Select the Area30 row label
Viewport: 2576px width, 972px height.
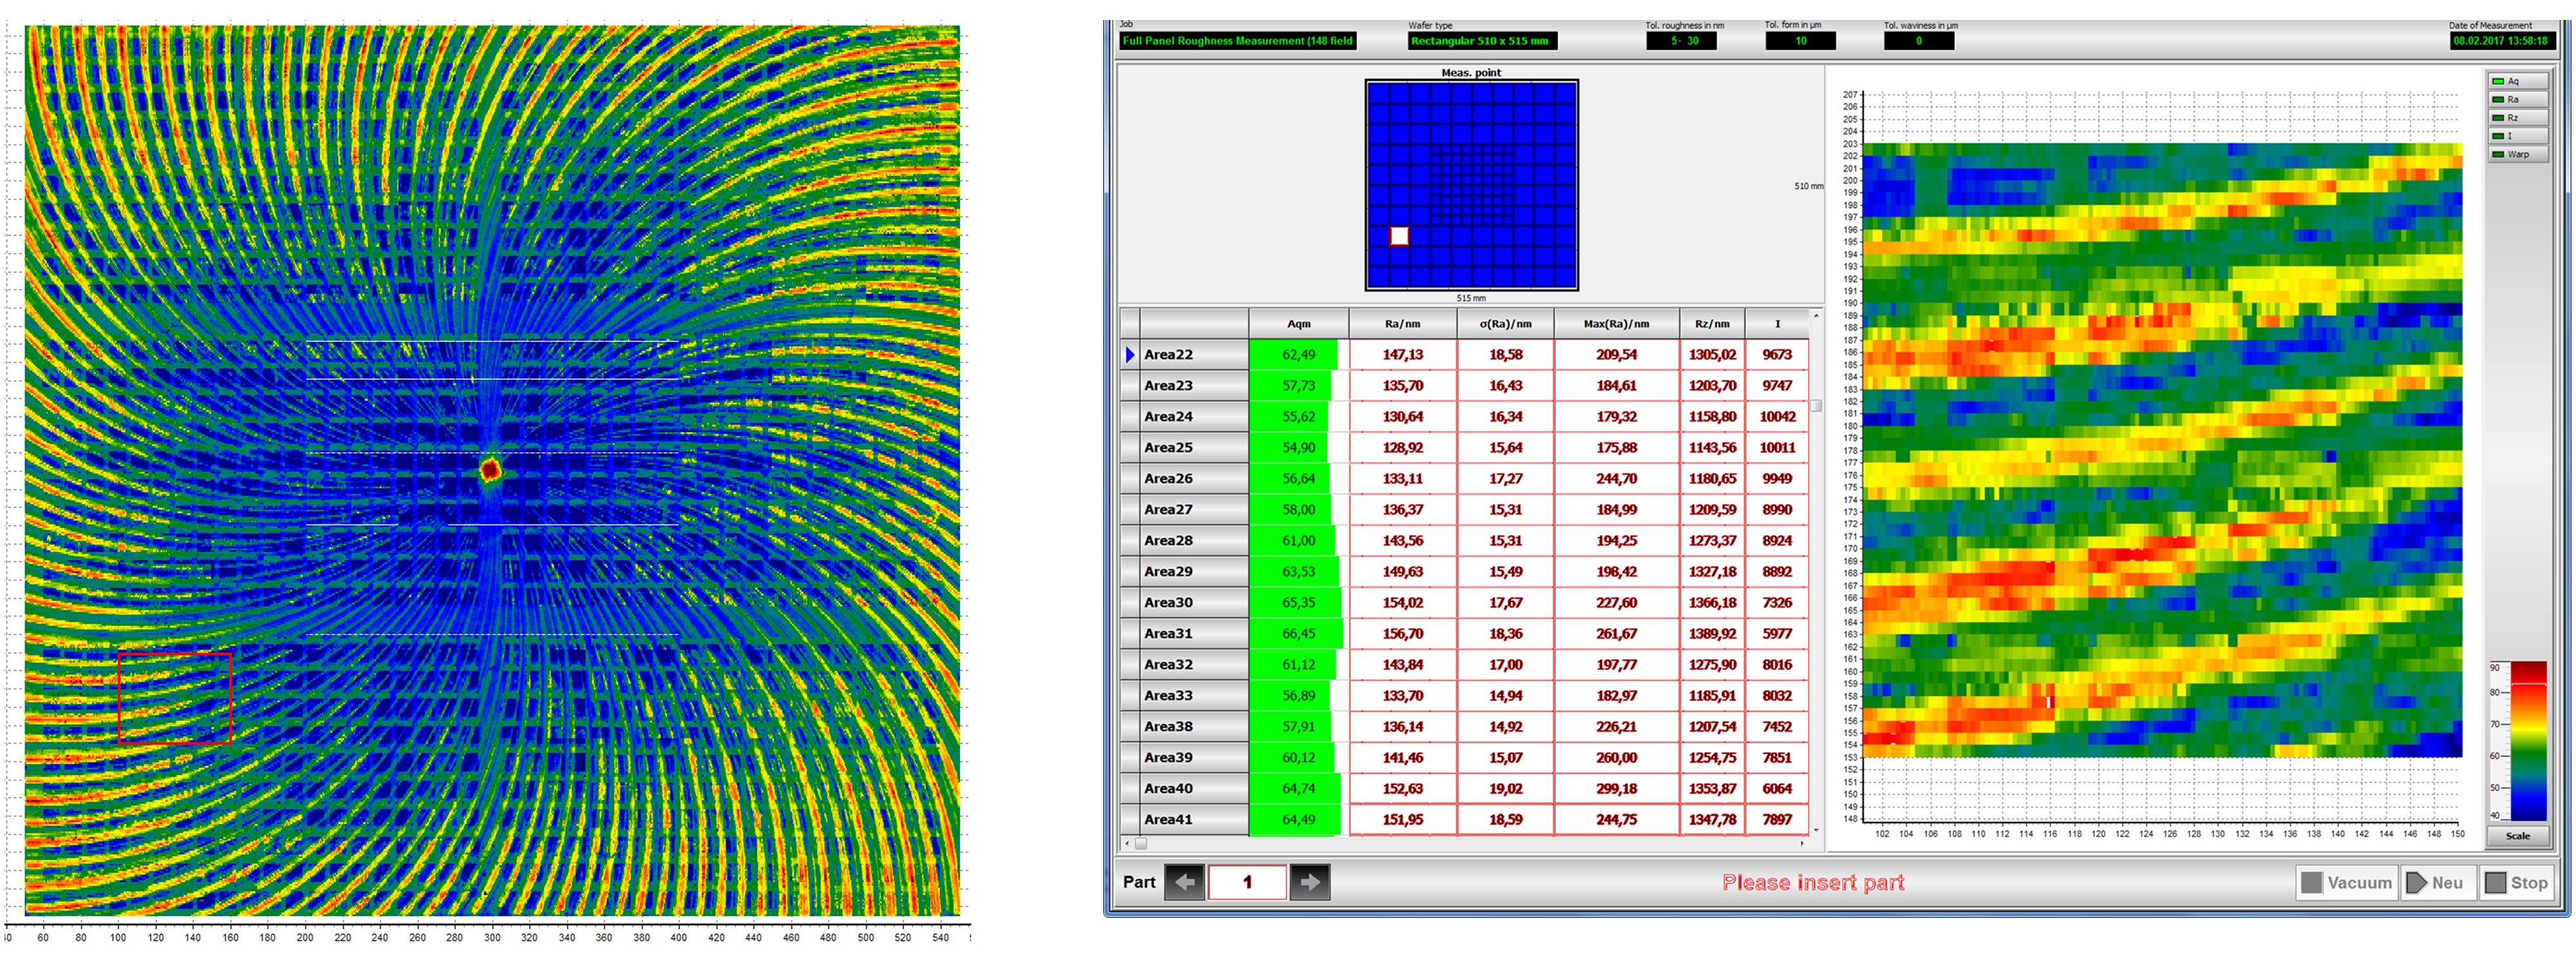click(x=1194, y=603)
